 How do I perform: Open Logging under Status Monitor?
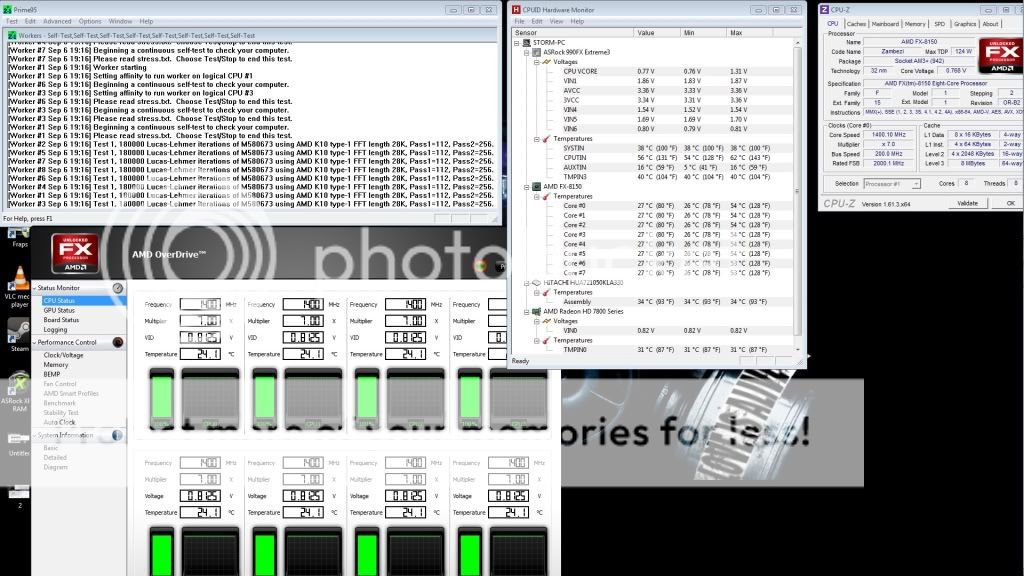(x=55, y=330)
